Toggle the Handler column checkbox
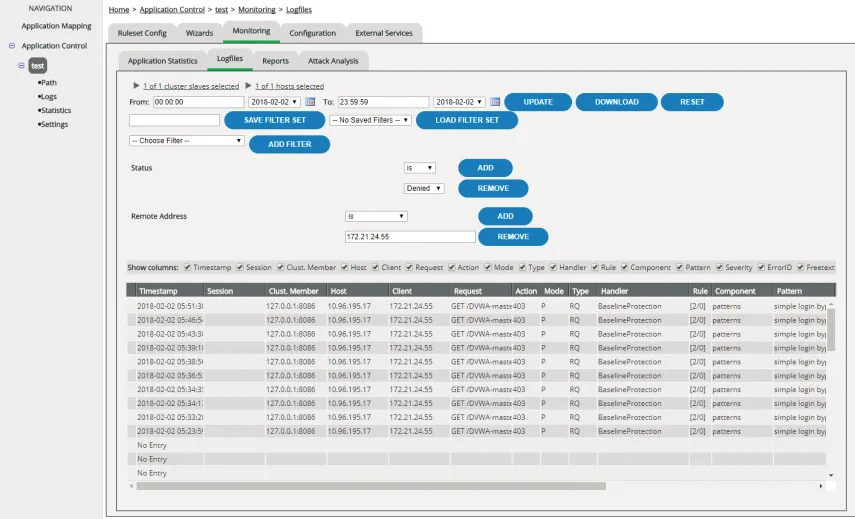The width and height of the screenshot is (855, 519). pyautogui.click(x=553, y=267)
